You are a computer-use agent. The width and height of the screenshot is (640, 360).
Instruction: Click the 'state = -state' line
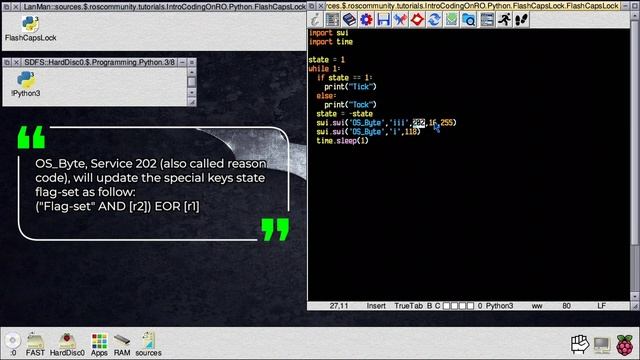coord(344,113)
